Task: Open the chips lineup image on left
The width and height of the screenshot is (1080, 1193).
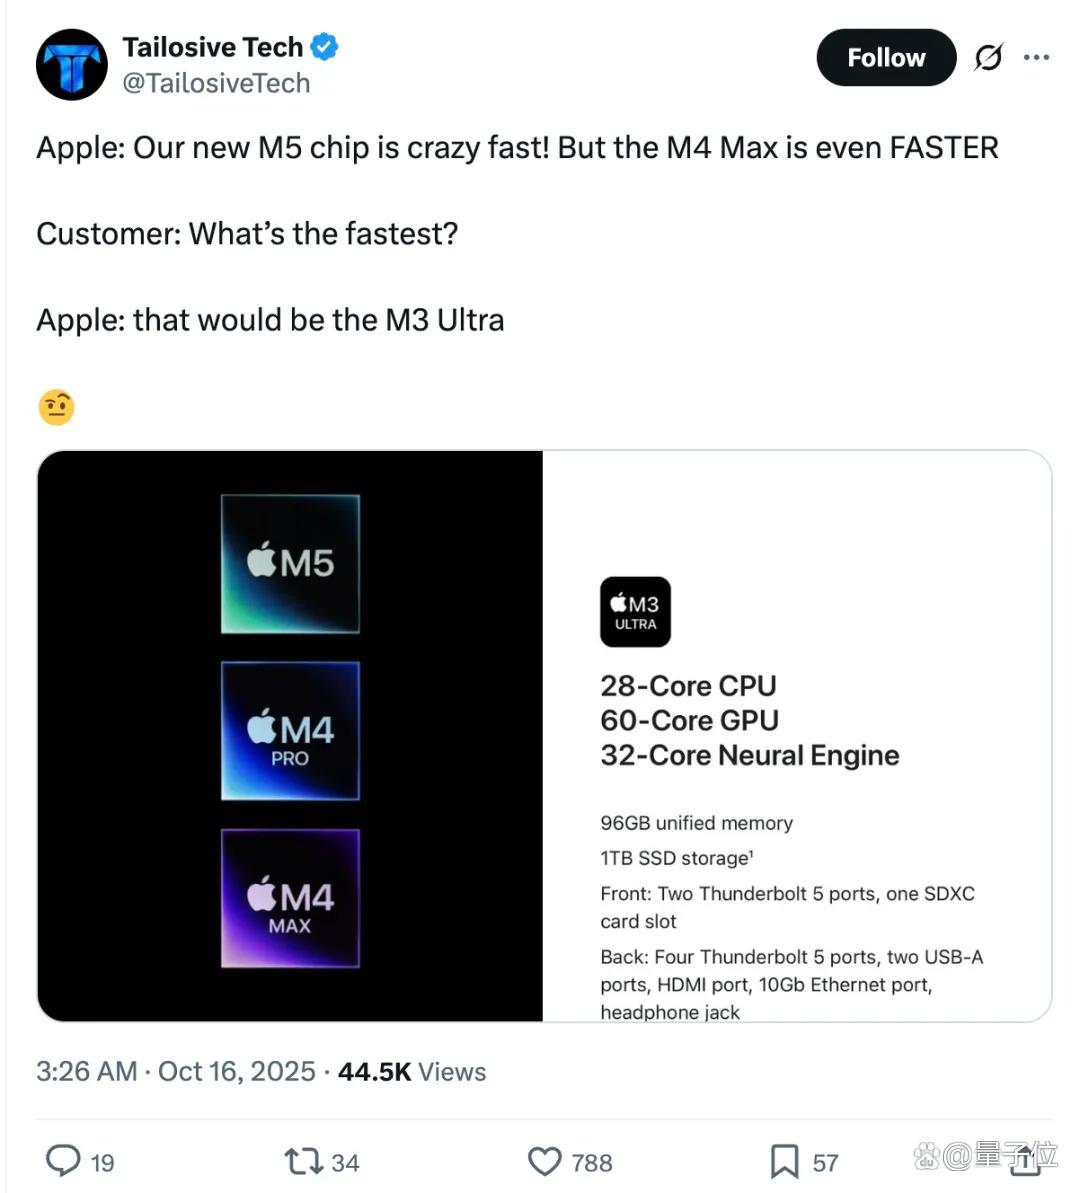Action: tap(290, 736)
